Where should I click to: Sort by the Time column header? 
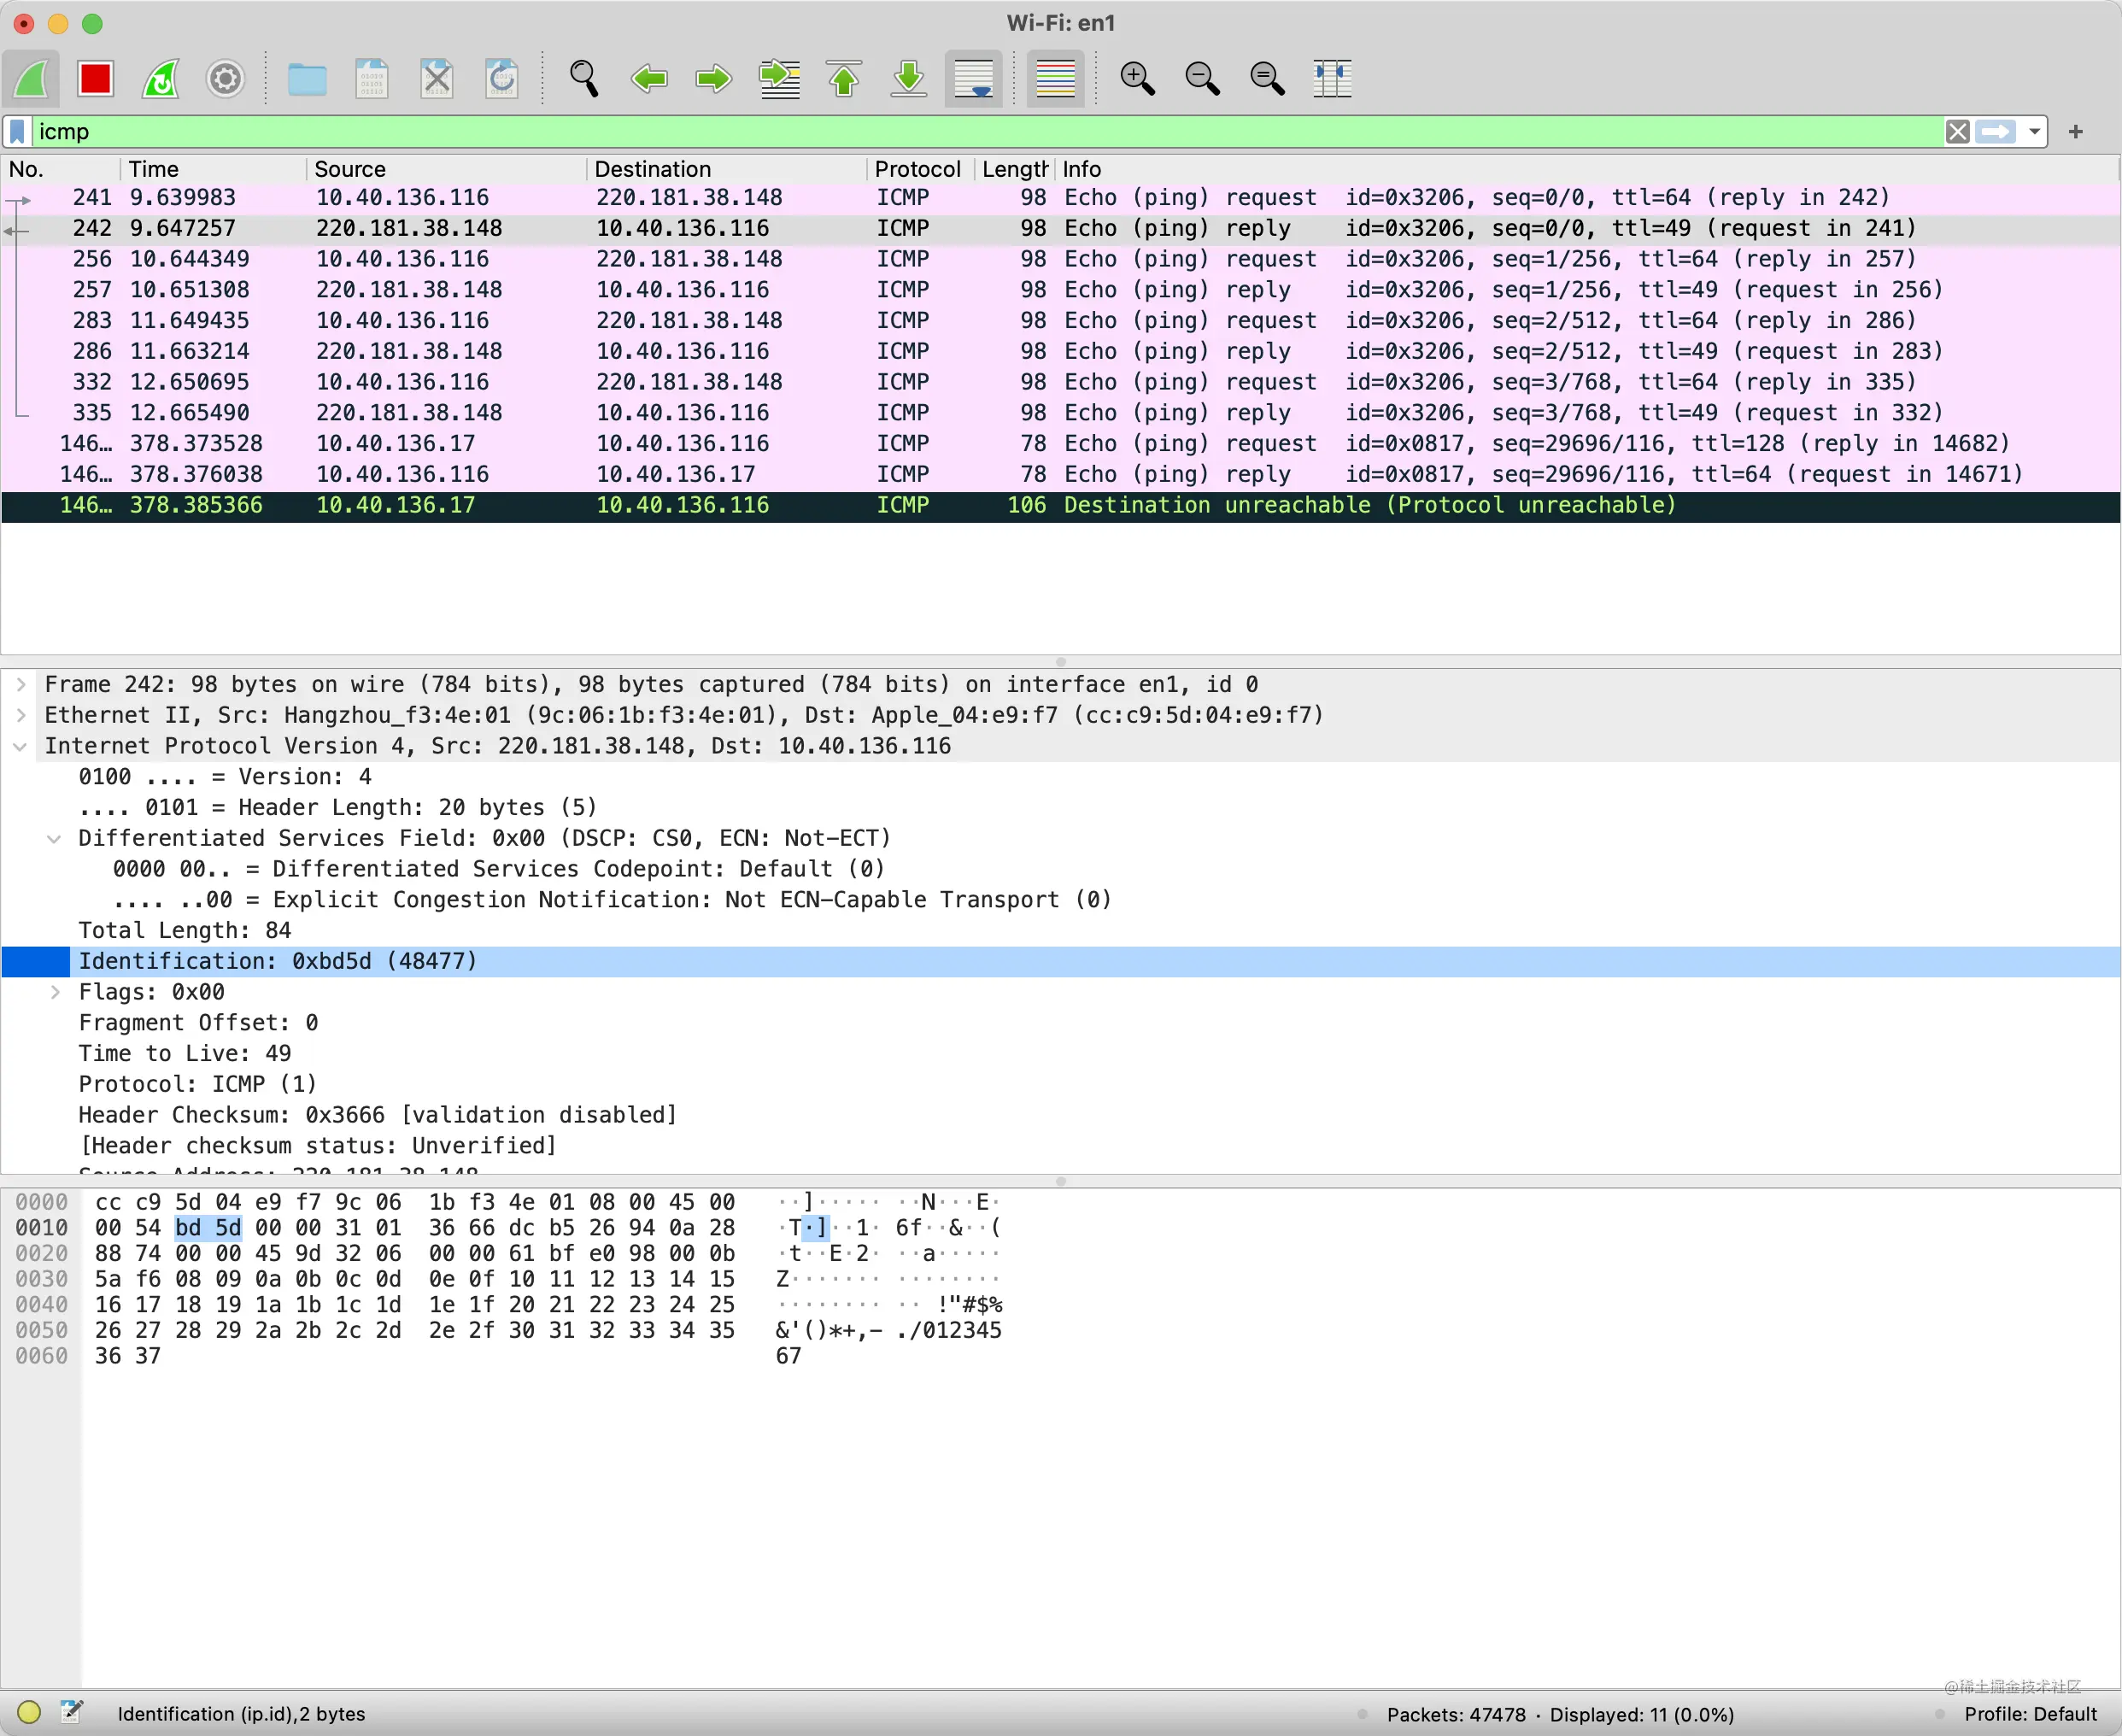point(213,169)
